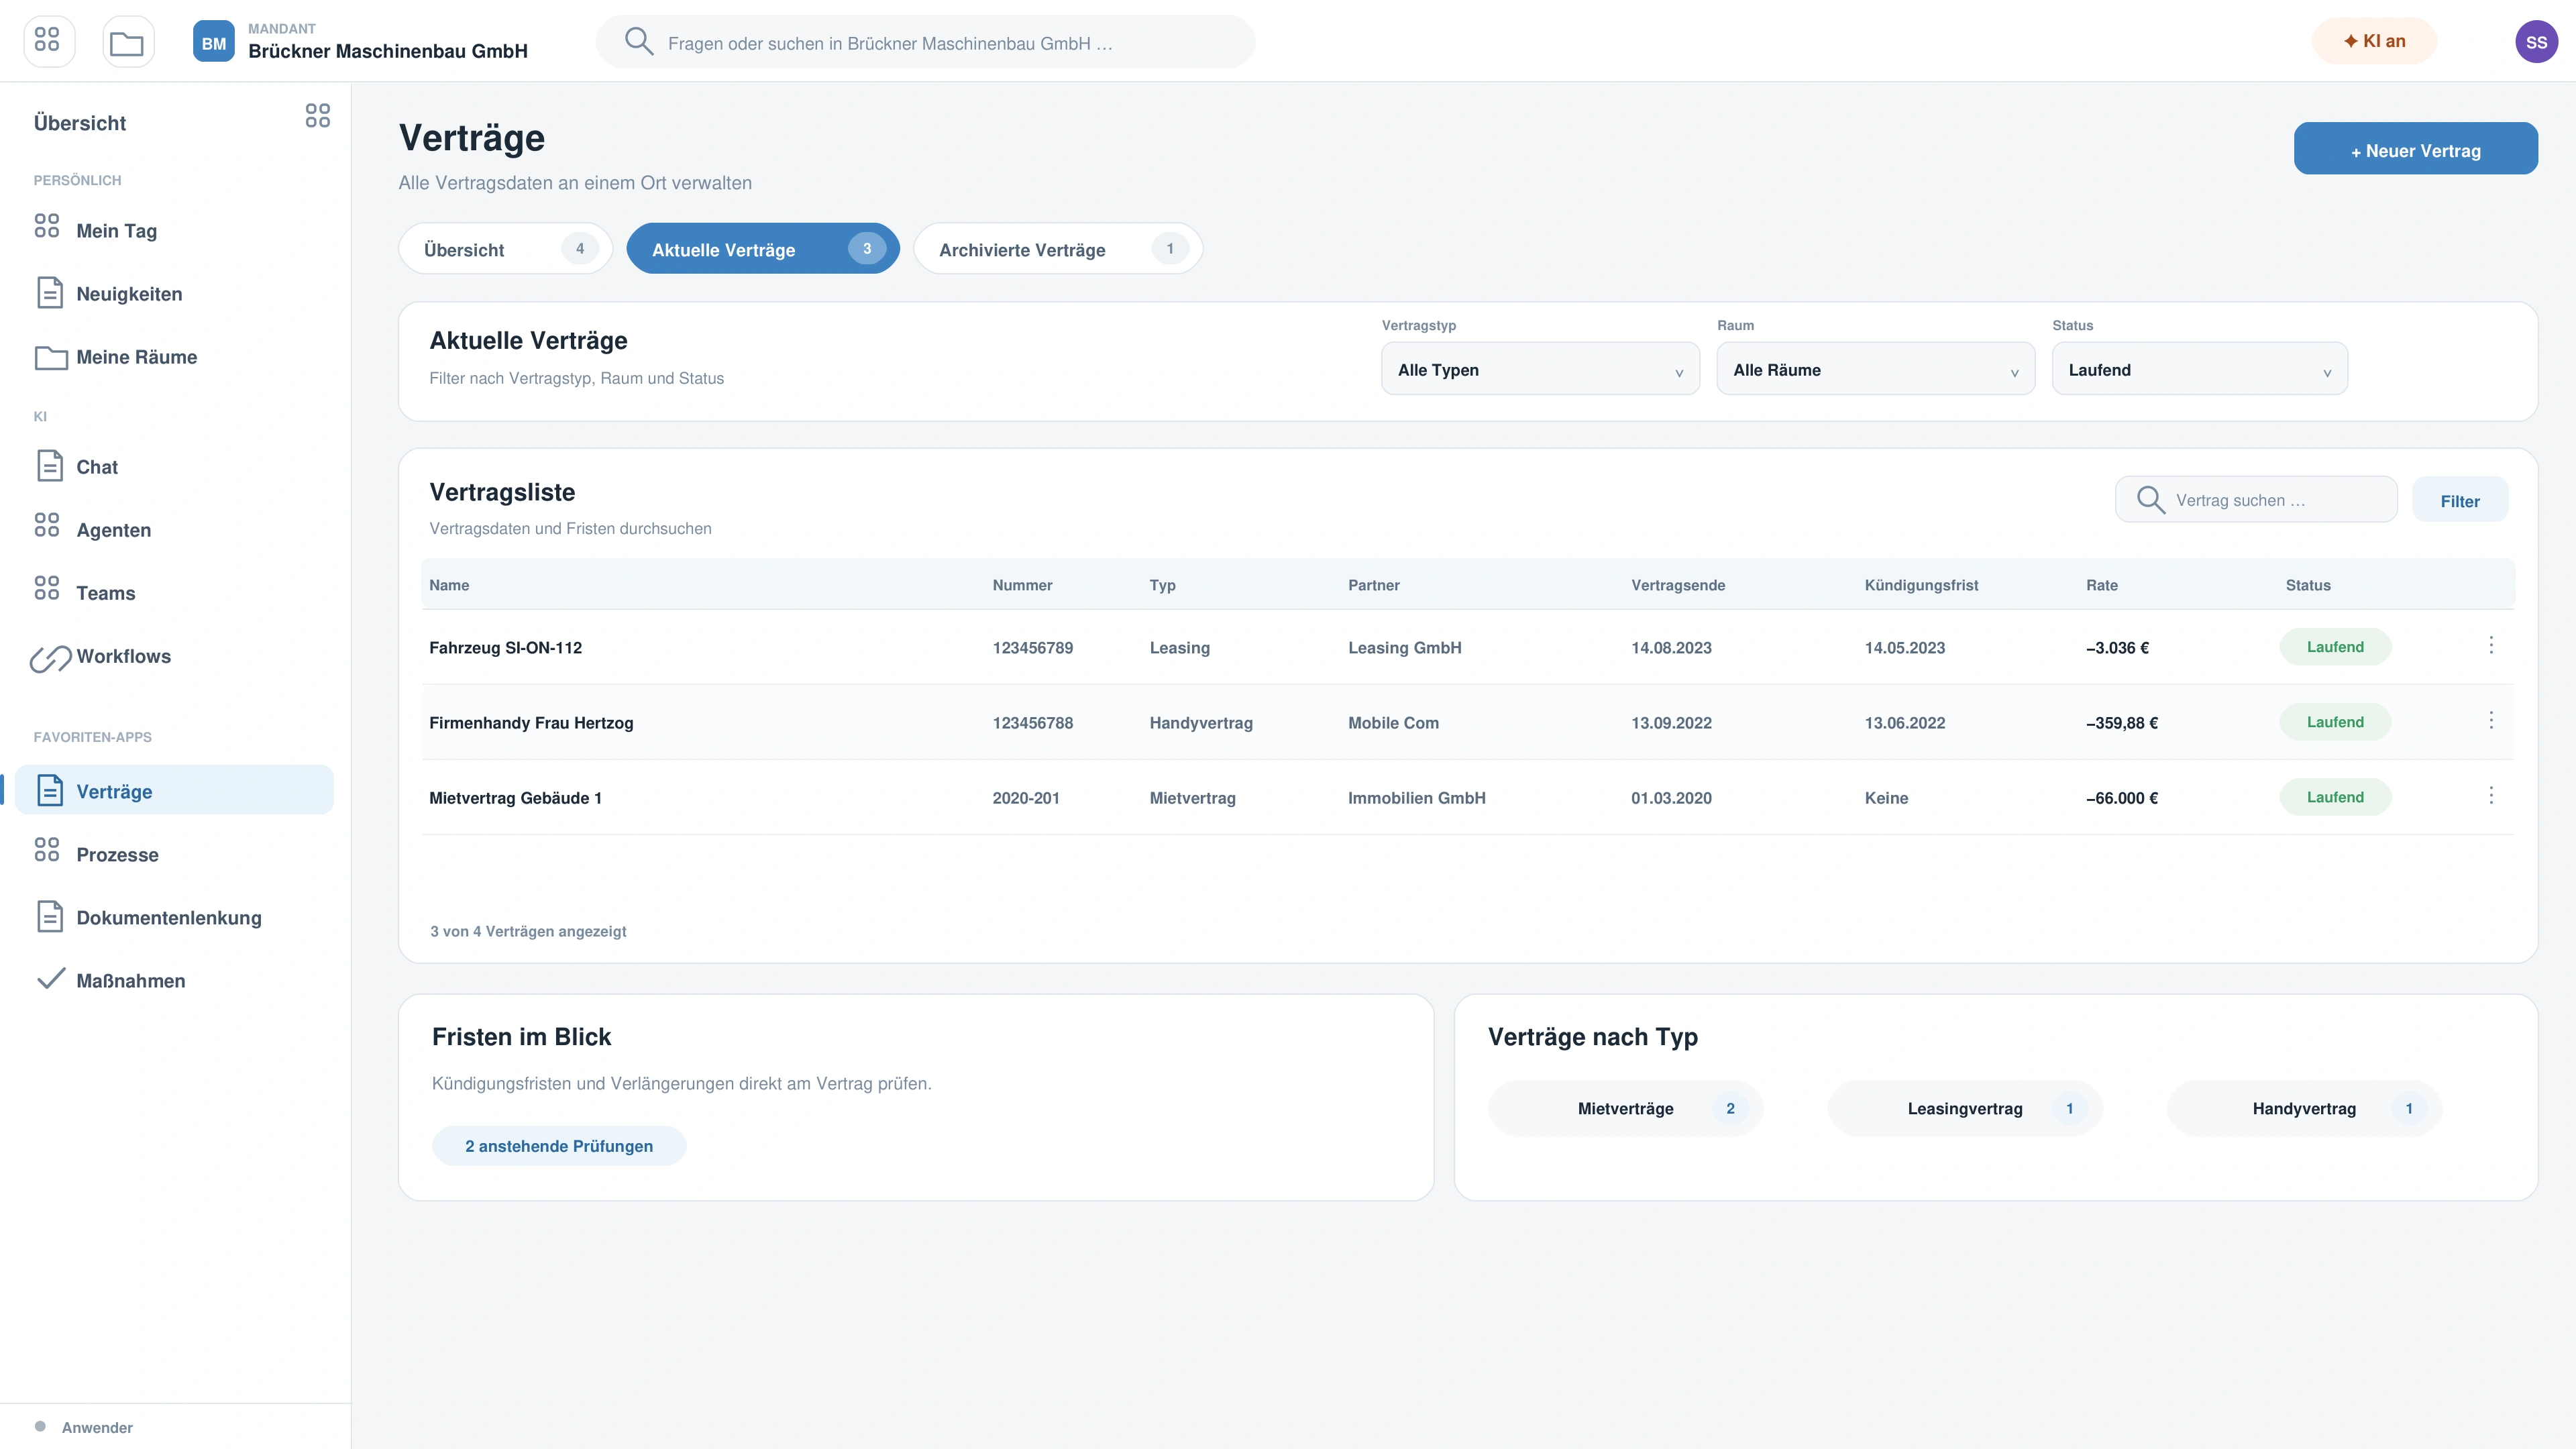Click the Leasingvertrag type chip
The width and height of the screenshot is (2576, 1449).
click(1964, 1108)
